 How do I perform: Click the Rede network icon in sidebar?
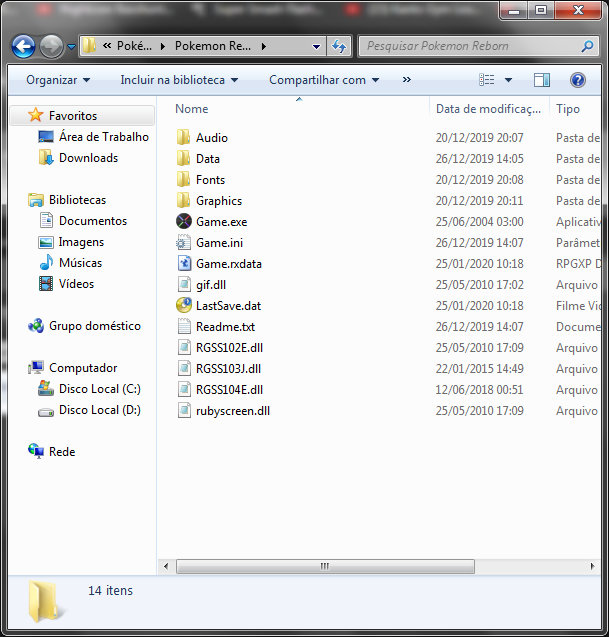(x=37, y=452)
